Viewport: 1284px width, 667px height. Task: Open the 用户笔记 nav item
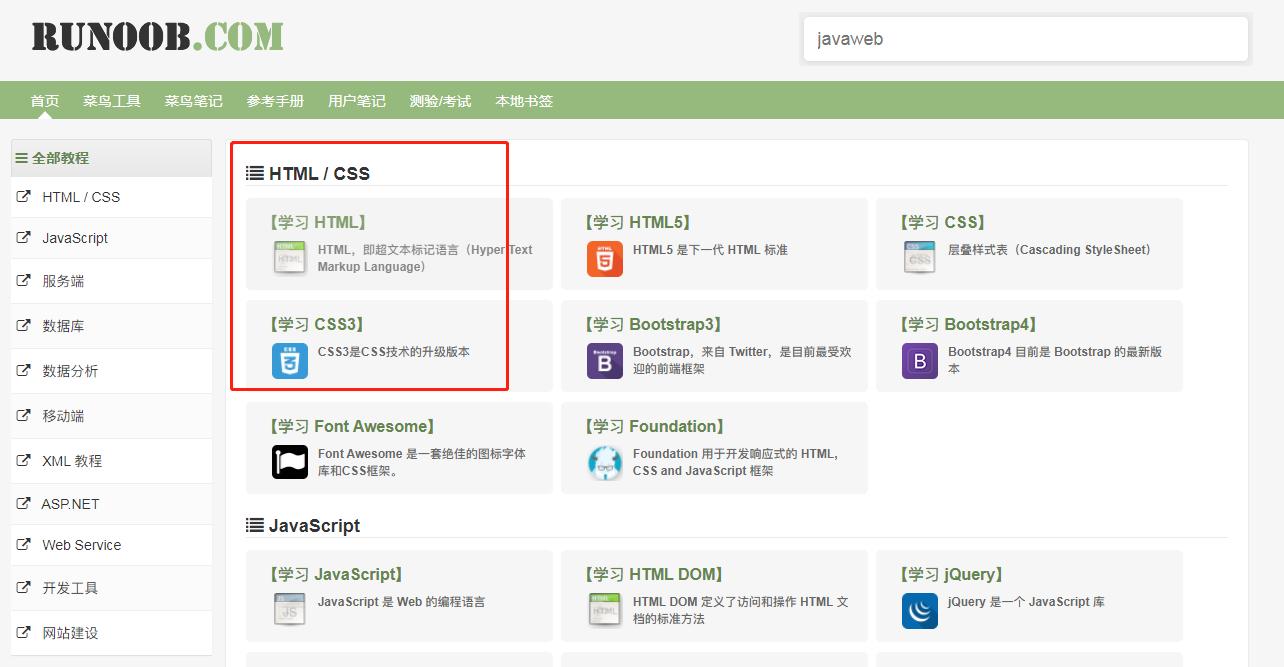[357, 101]
